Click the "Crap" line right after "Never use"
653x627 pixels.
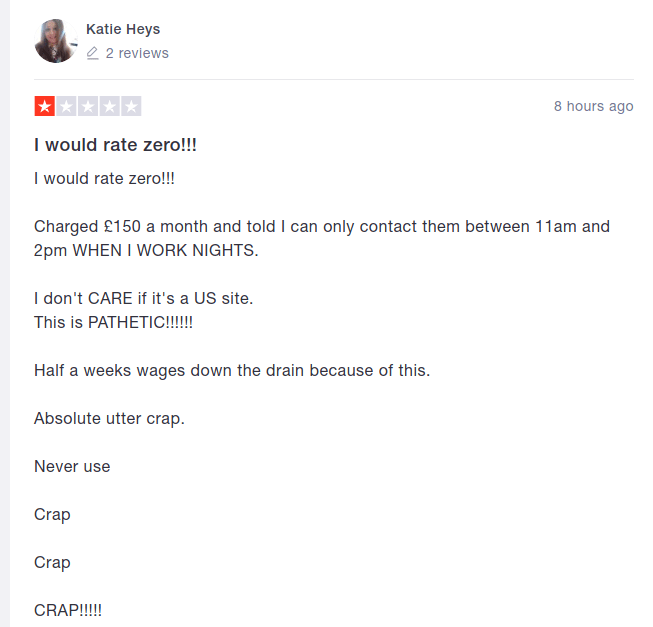[x=52, y=514]
